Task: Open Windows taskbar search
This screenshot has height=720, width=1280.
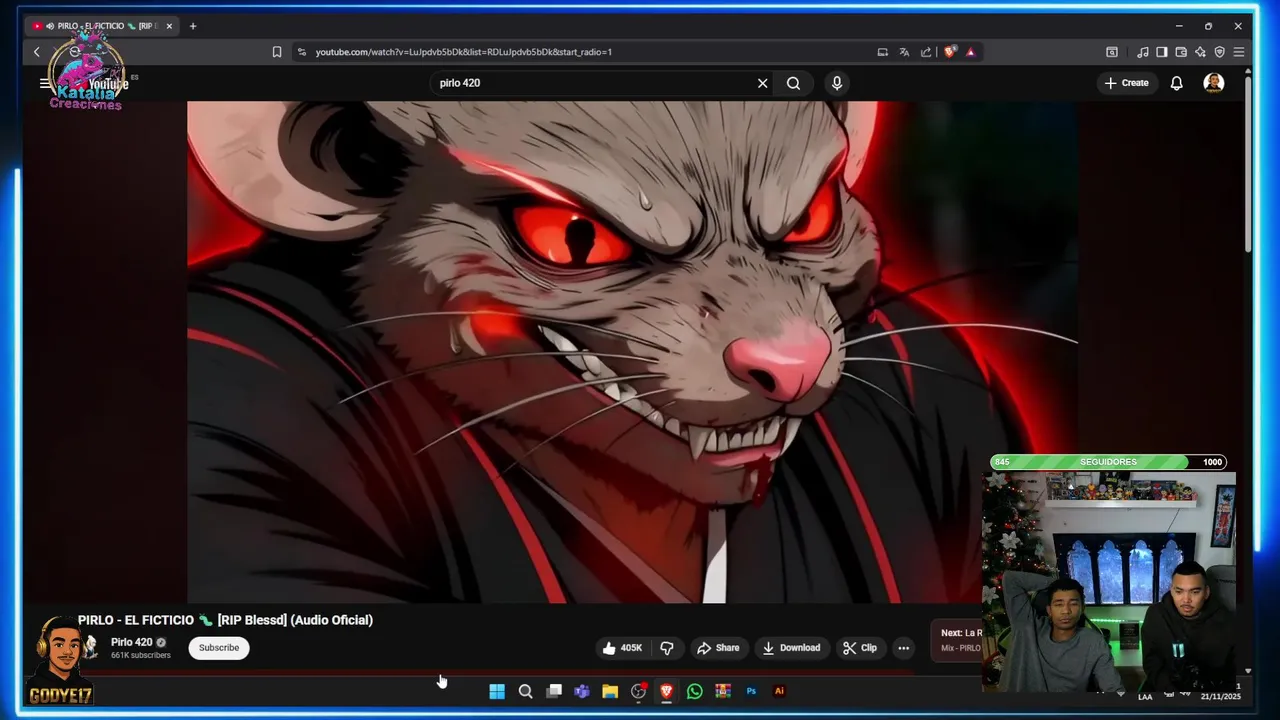Action: click(x=525, y=691)
